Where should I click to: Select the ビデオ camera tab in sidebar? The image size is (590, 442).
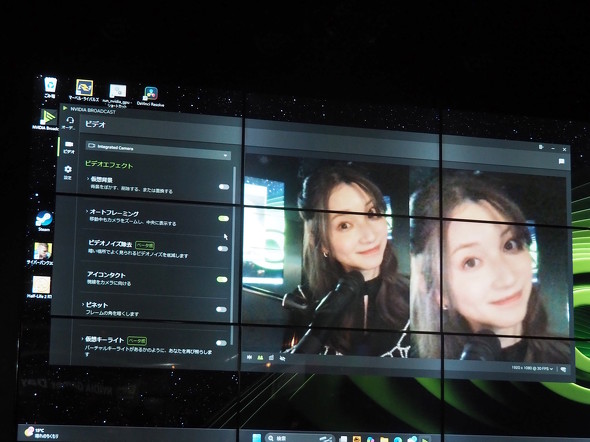pos(69,147)
